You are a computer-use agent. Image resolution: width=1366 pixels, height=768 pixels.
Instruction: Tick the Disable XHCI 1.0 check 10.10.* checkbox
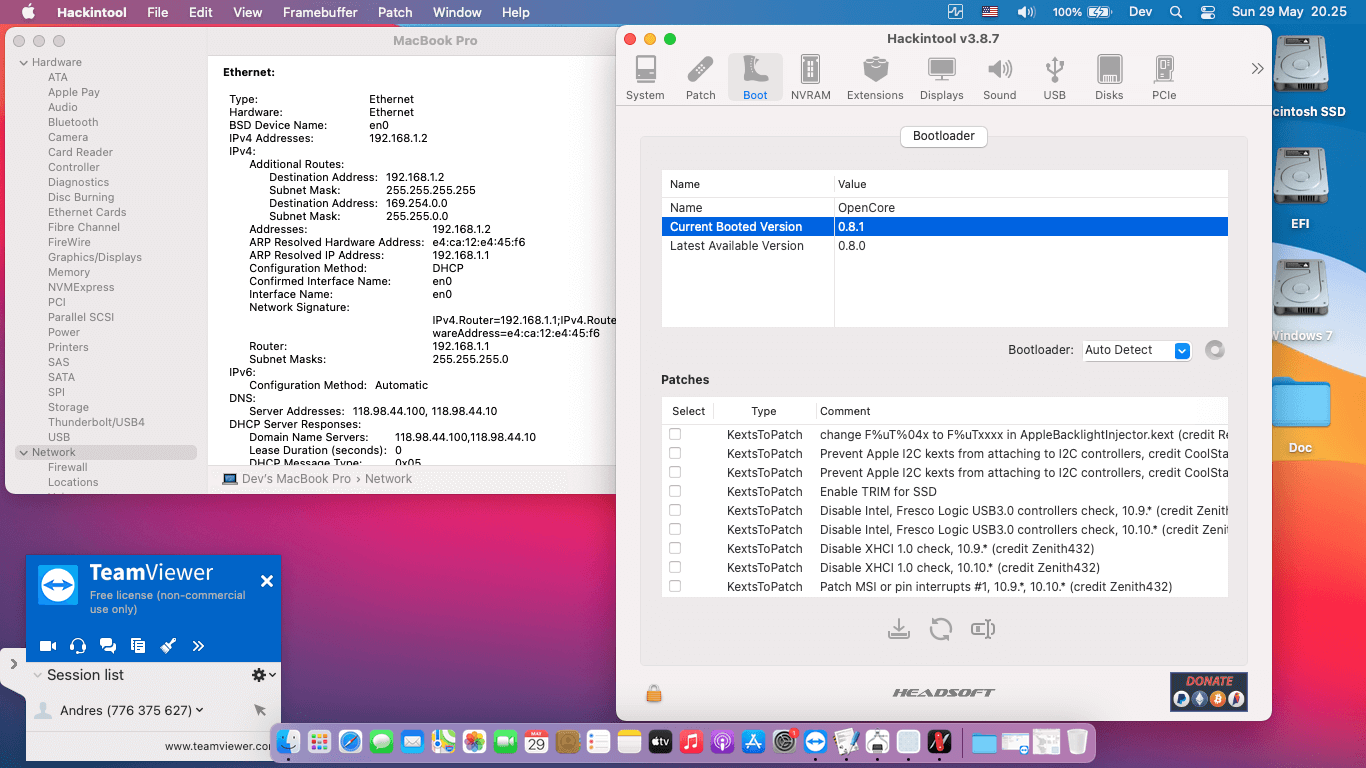(x=675, y=567)
